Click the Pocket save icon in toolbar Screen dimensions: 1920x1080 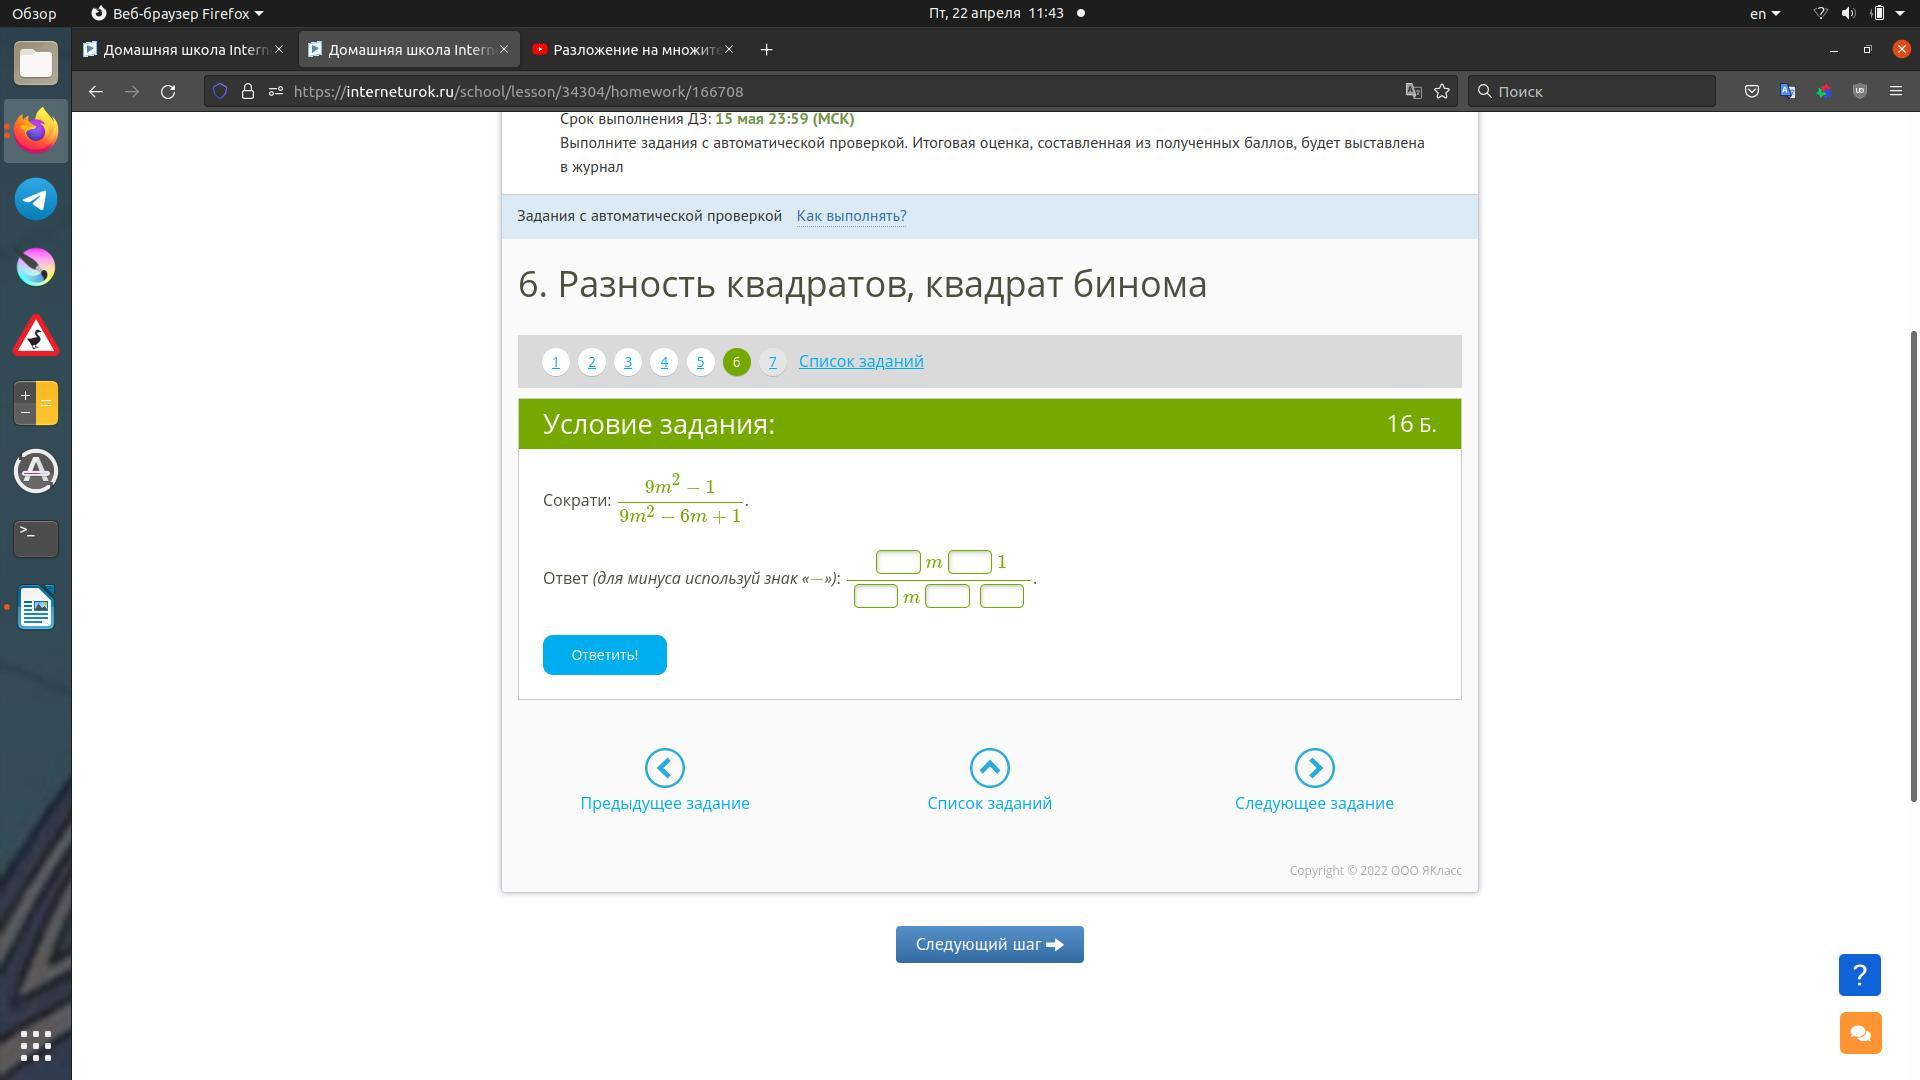(x=1752, y=91)
